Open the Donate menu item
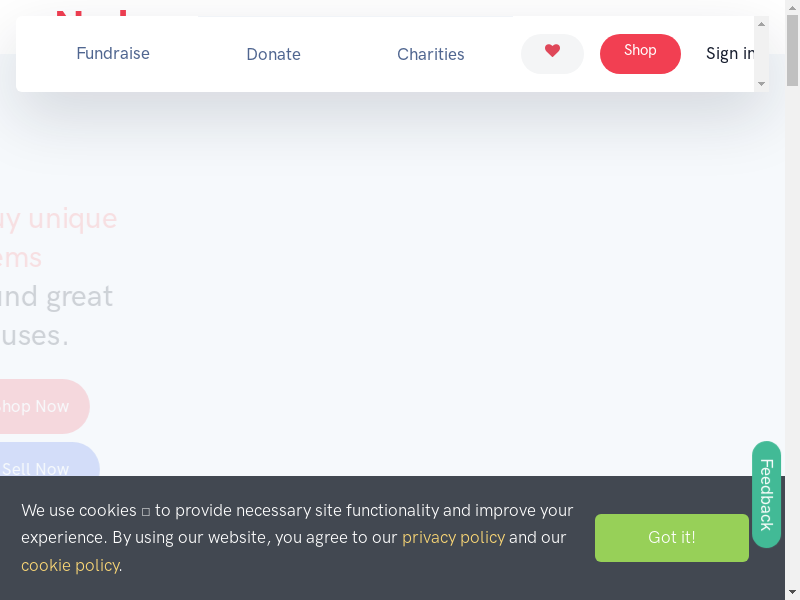800x600 pixels. tap(273, 55)
